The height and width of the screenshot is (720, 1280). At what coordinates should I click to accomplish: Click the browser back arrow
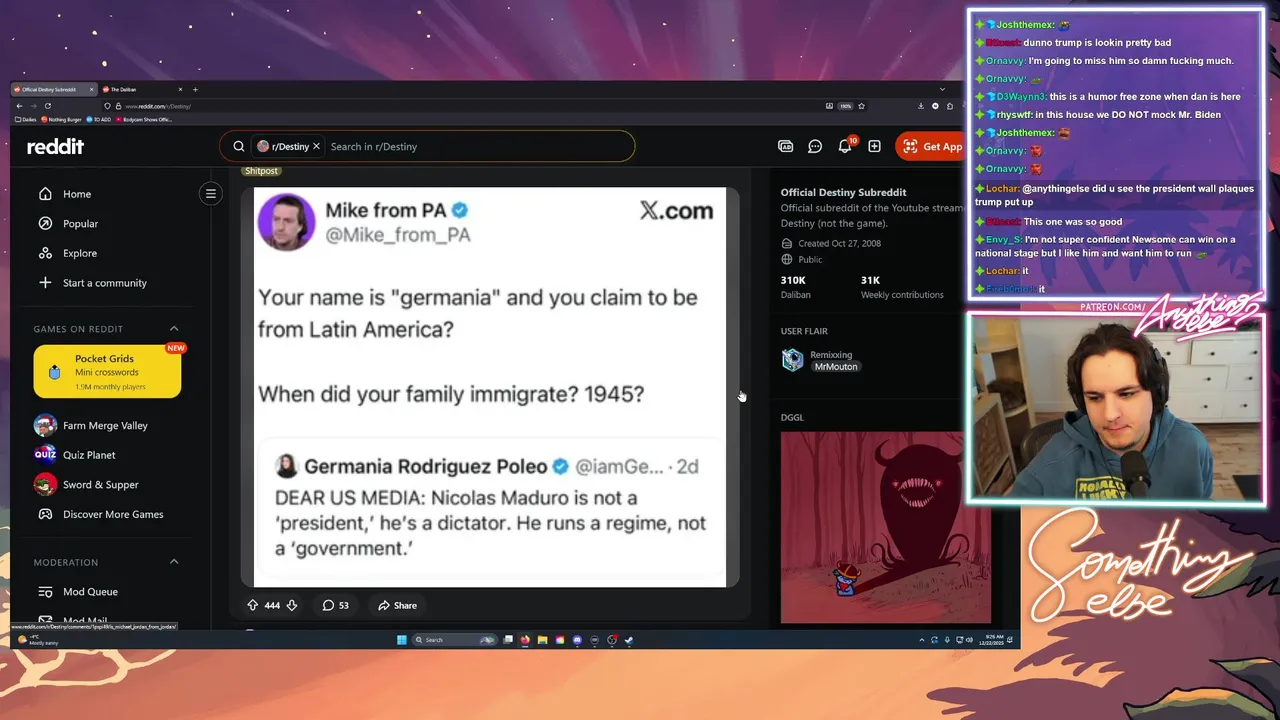(19, 106)
